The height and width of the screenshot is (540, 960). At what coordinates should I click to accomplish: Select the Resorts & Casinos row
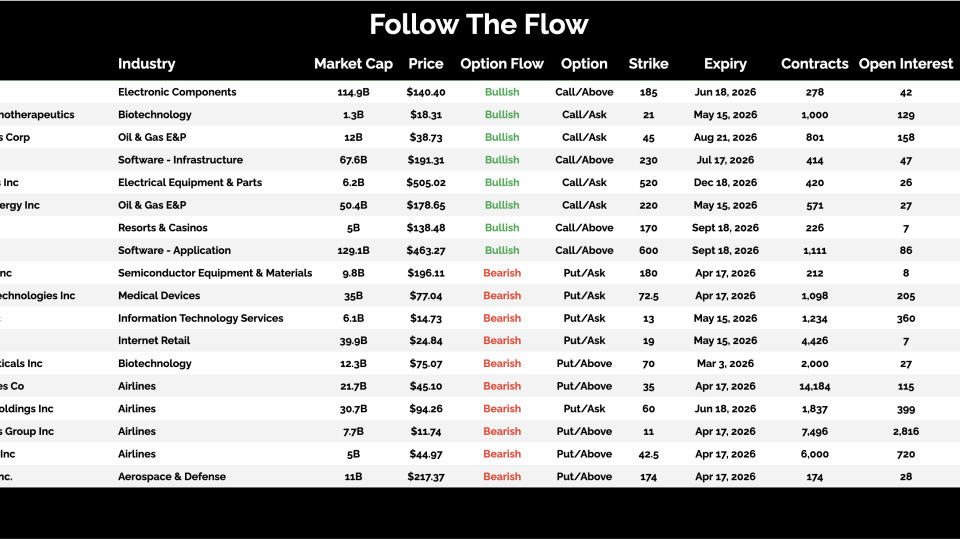(162, 228)
